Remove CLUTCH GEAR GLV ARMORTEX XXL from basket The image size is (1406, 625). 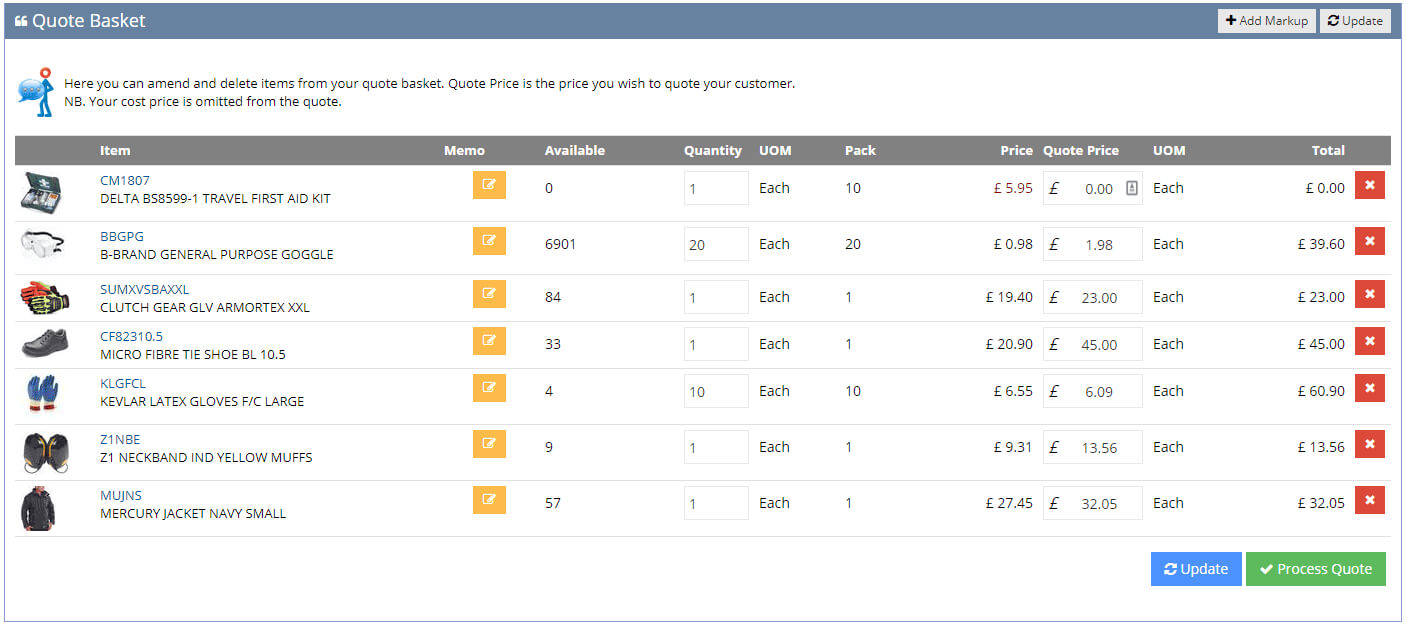tap(1370, 294)
